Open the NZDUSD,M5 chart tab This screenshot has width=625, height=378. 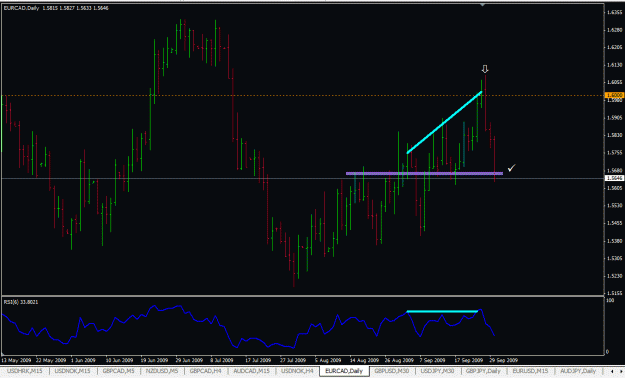coord(161,371)
